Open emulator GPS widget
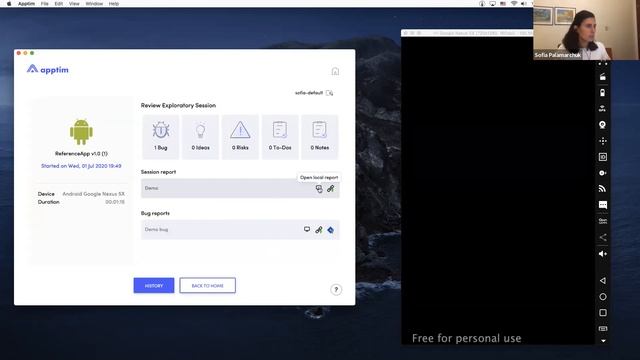640x360 pixels. click(603, 109)
